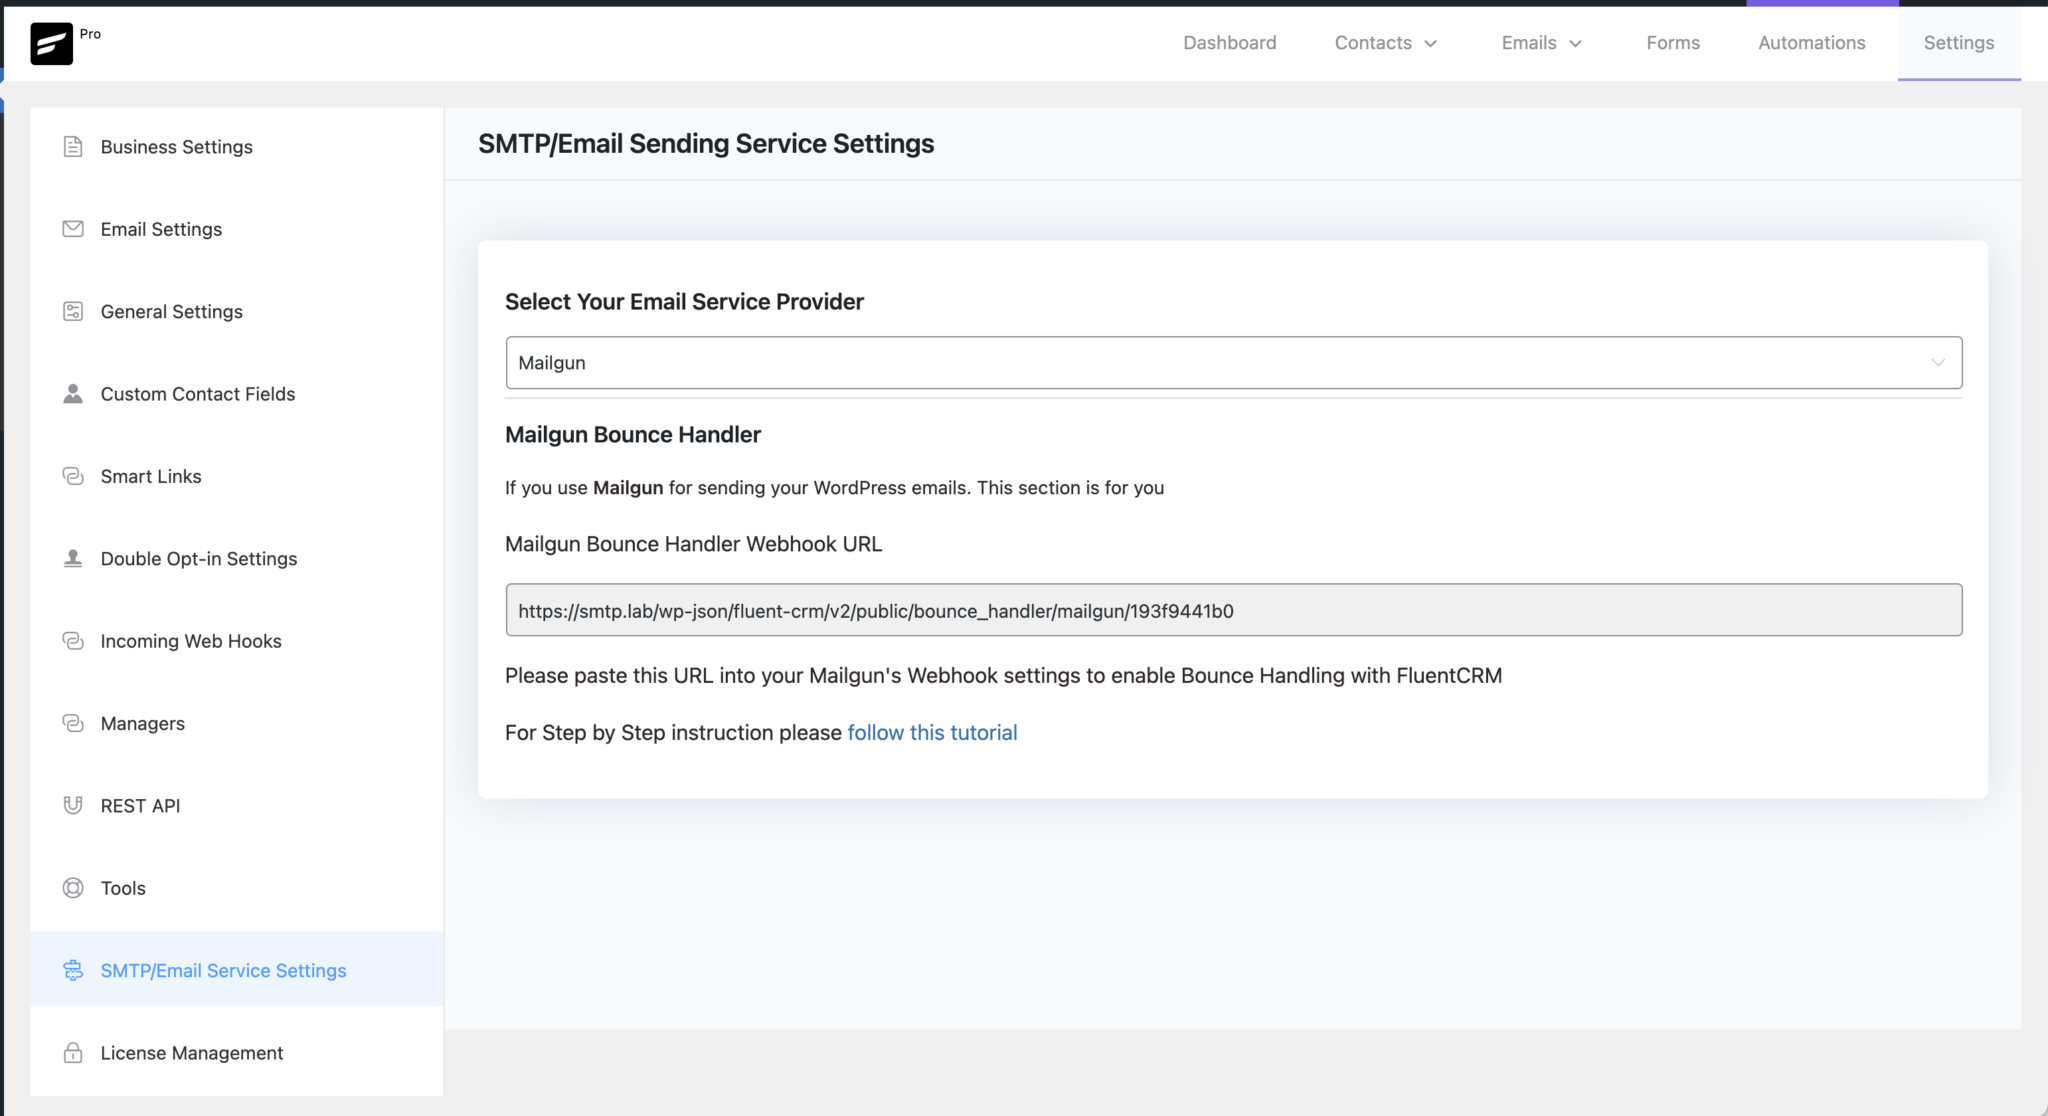
Task: Click the 'Pro' badge next to logo
Action: coord(90,34)
